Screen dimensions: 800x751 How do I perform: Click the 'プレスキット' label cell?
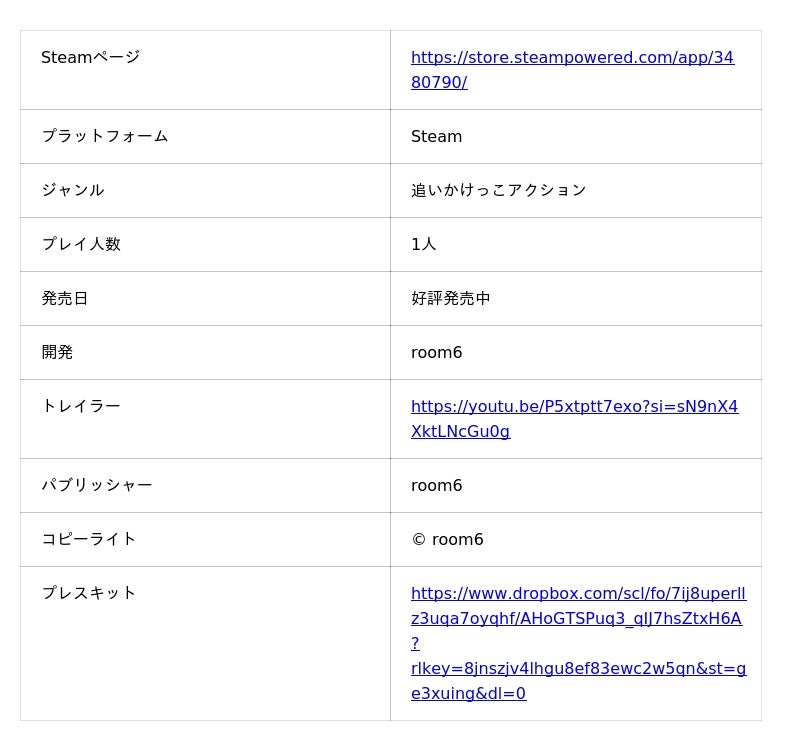(88, 593)
